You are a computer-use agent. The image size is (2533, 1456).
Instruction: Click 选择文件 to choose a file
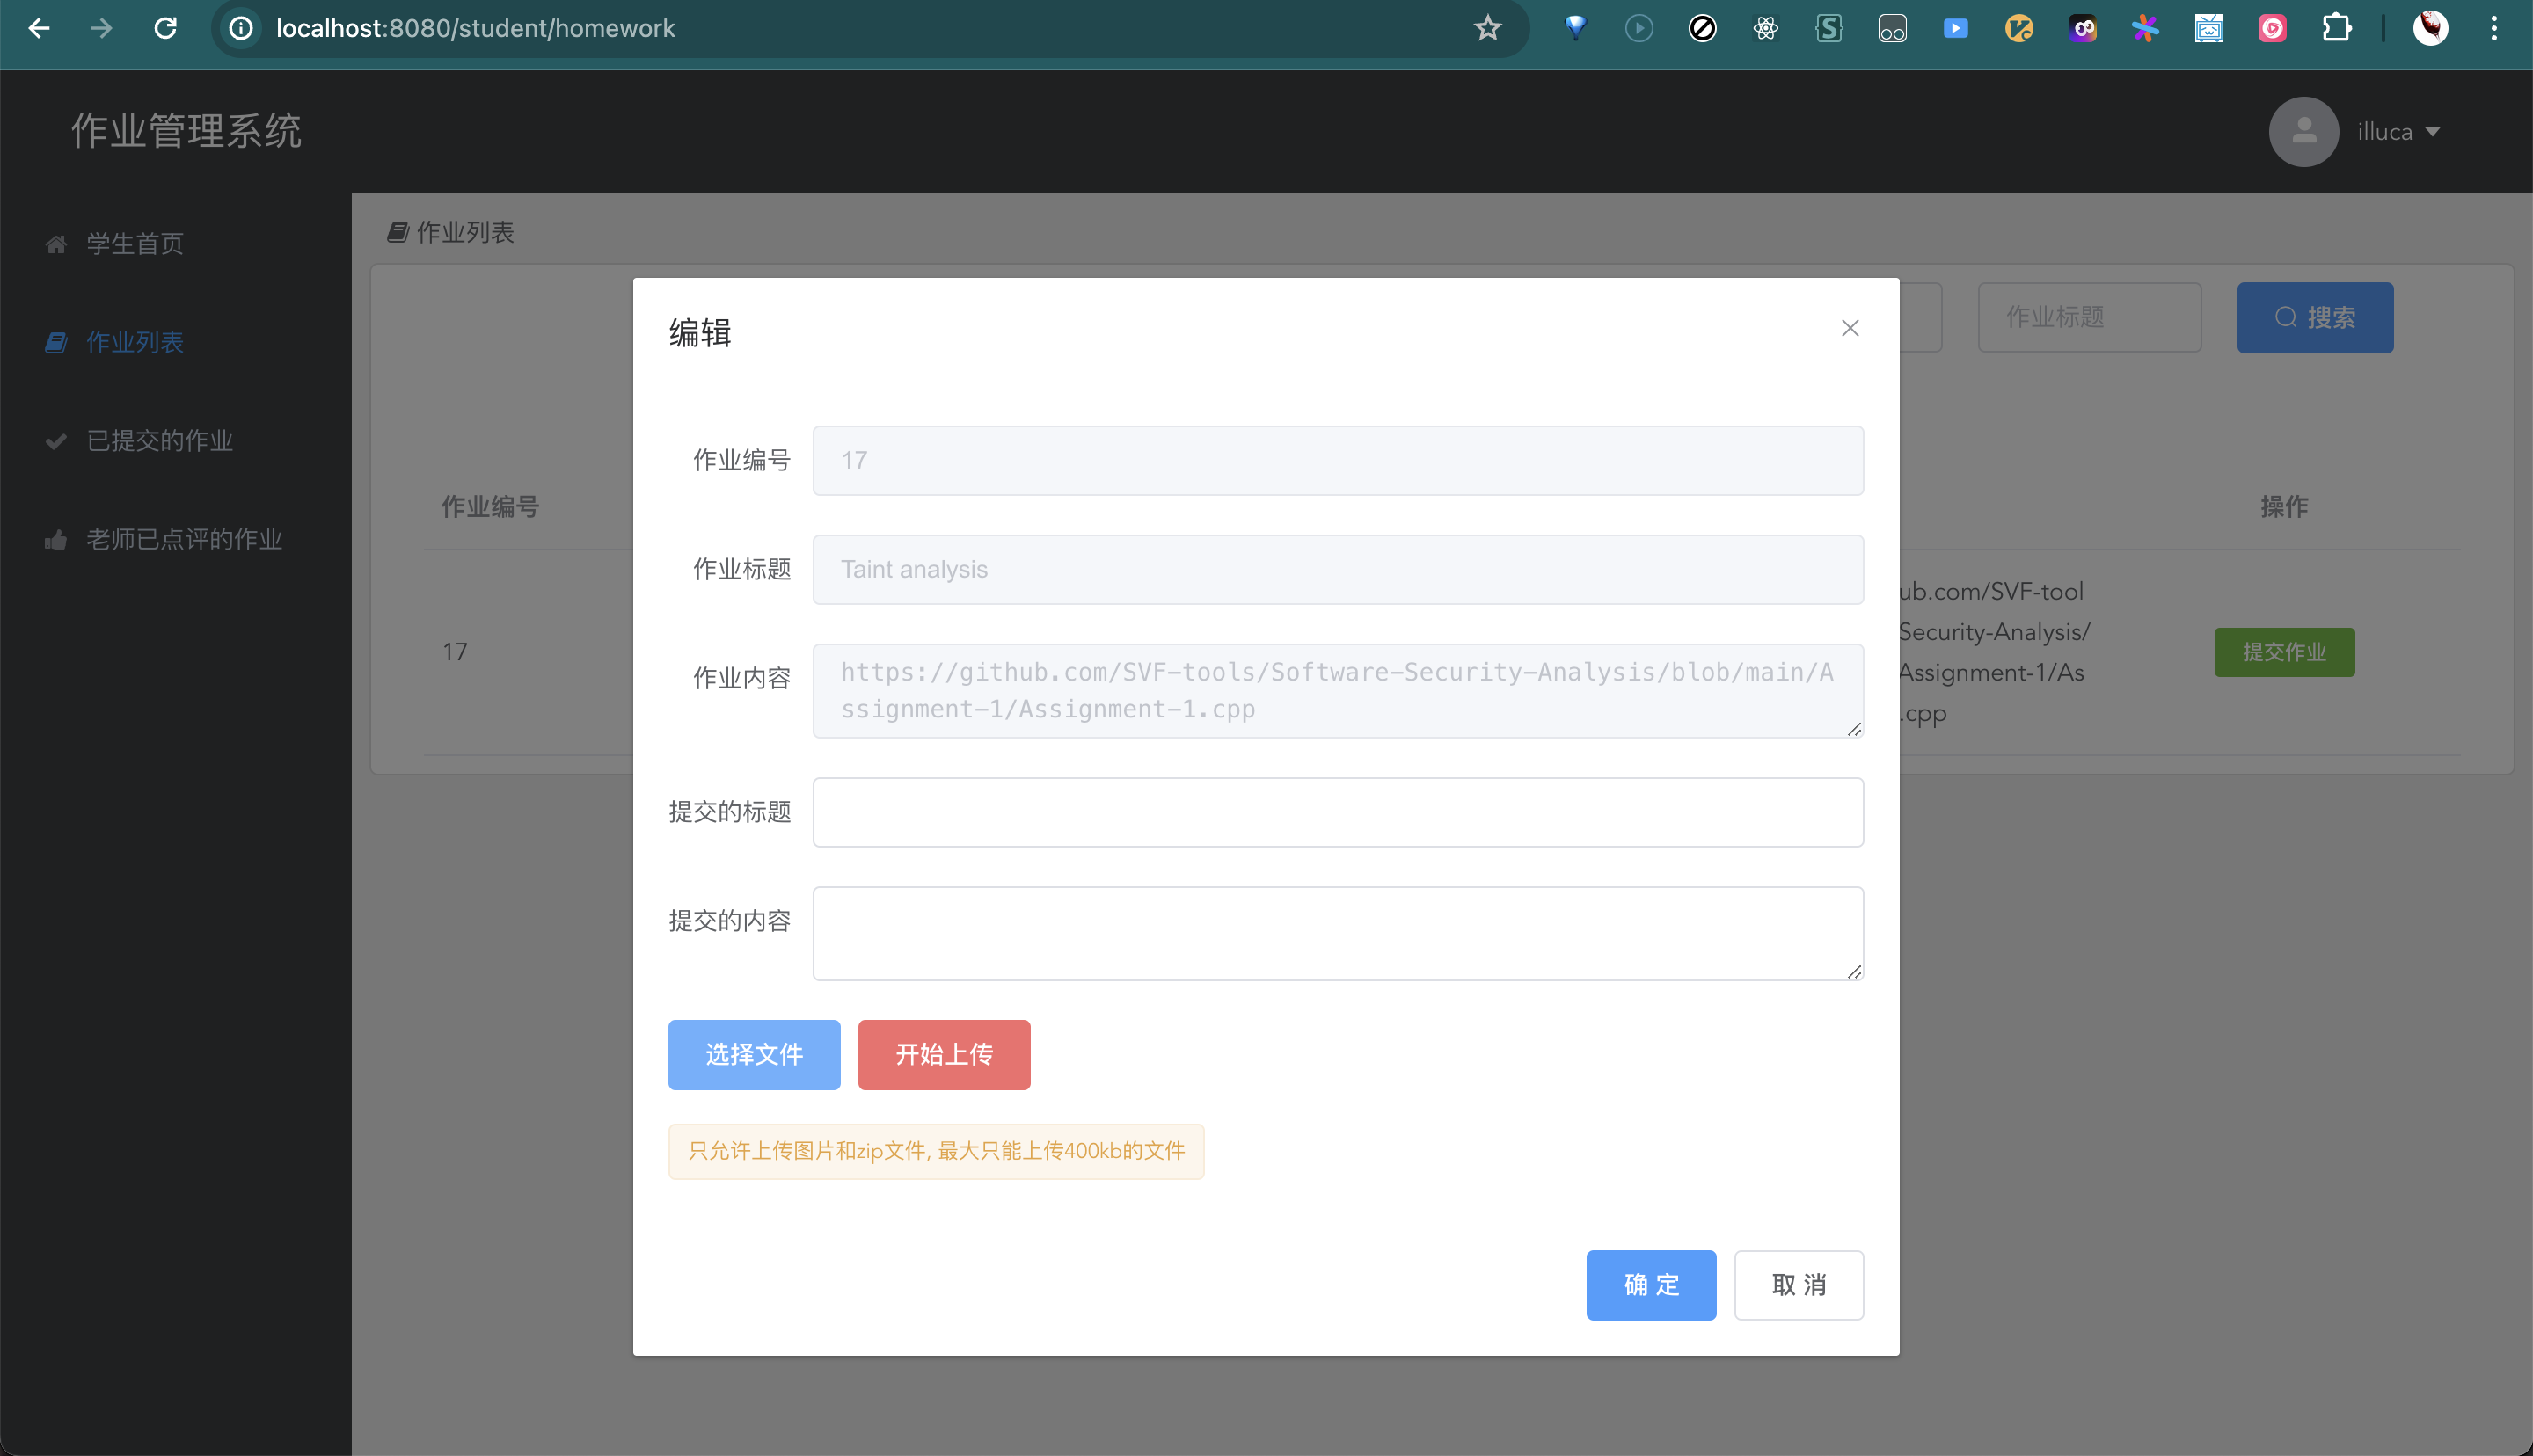[x=754, y=1054]
